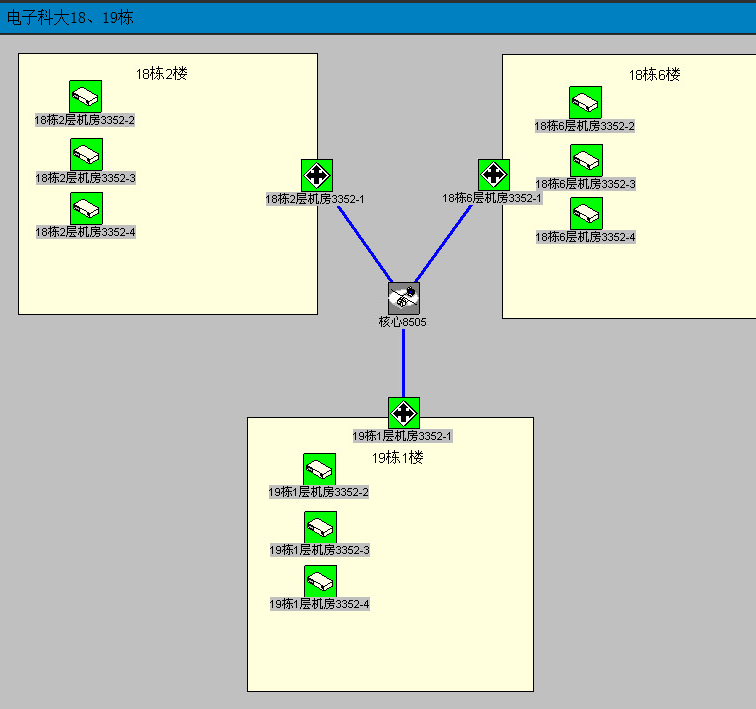Click device icon 19栋1层机房3352-3
This screenshot has width=756, height=709.
pyautogui.click(x=321, y=527)
